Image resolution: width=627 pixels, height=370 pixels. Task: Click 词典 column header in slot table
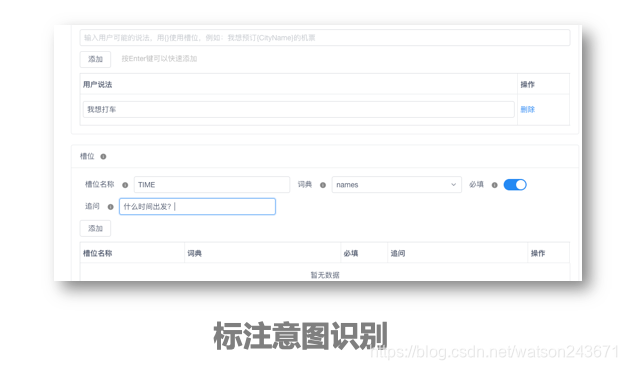click(x=194, y=253)
